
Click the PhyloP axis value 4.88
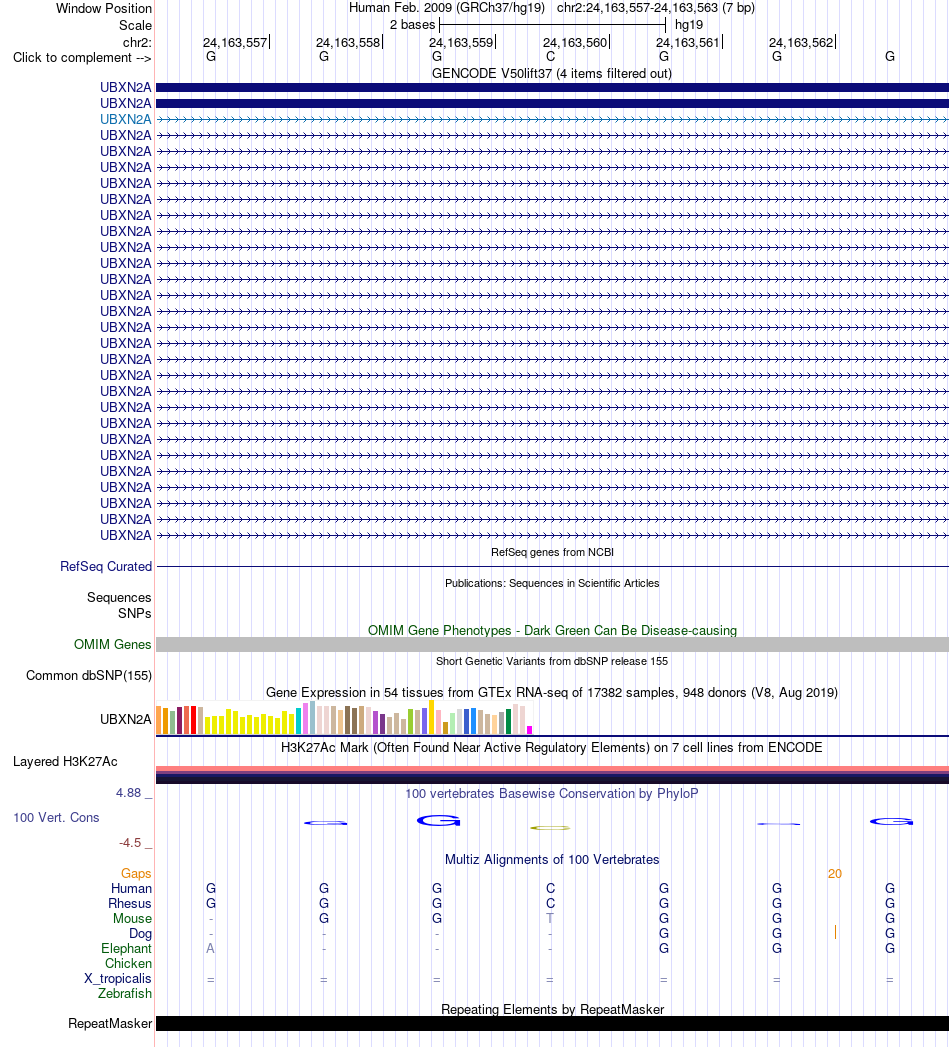pos(128,793)
